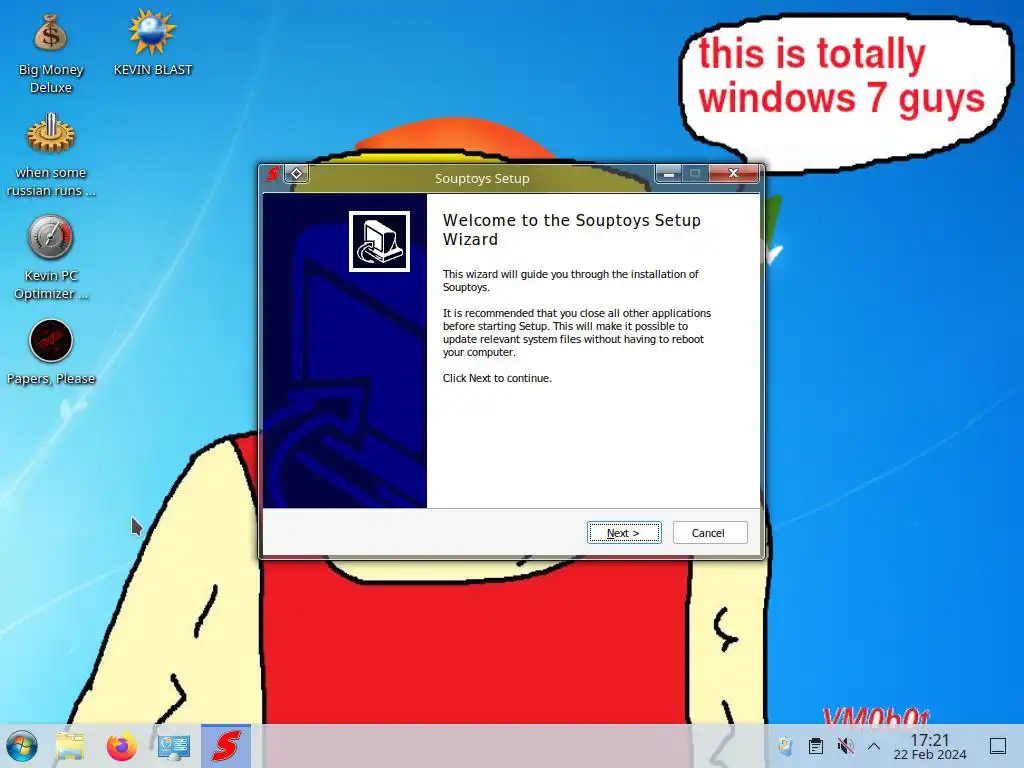The width and height of the screenshot is (1024, 768).
Task: Click the 'Souptoys Setup' title bar text
Action: (x=482, y=178)
